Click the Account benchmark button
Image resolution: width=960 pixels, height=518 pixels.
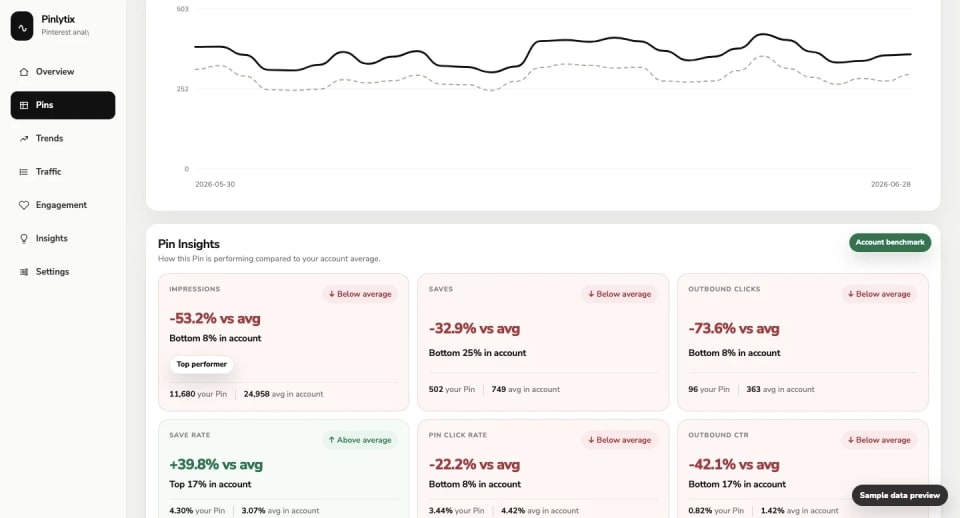[x=890, y=242]
